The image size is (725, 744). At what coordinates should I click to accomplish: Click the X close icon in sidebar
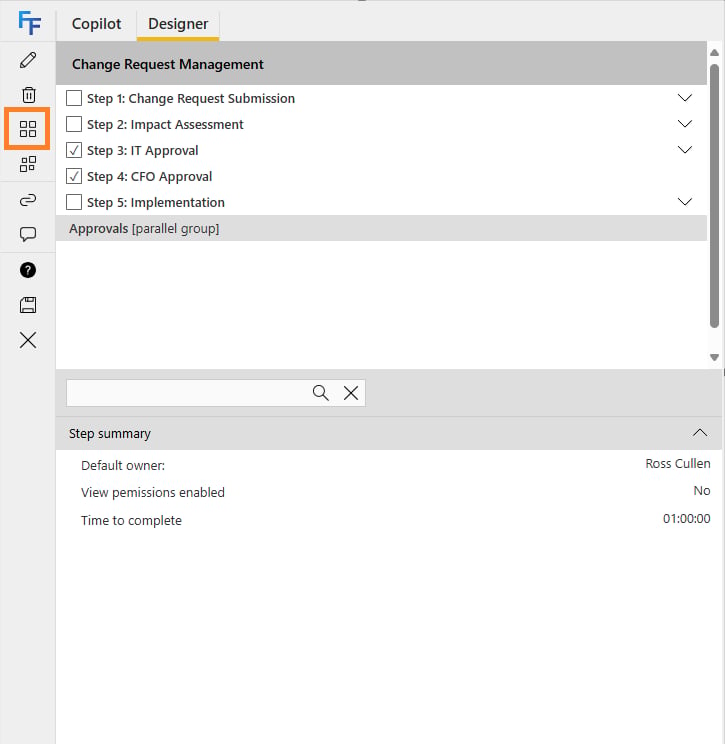pyautogui.click(x=28, y=340)
